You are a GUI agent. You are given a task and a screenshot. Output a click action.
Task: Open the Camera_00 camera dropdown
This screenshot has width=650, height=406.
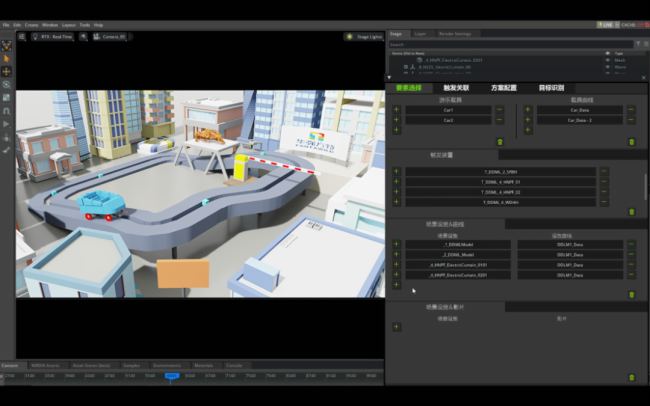pos(113,36)
